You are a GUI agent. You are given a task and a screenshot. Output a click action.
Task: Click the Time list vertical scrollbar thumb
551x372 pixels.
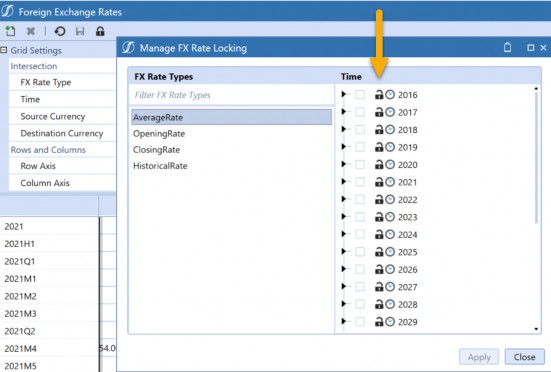click(536, 157)
